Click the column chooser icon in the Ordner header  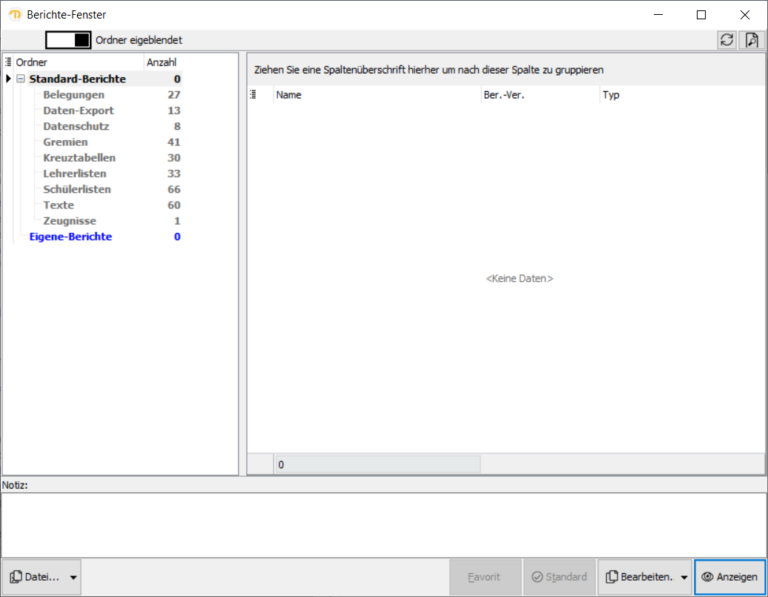9,62
